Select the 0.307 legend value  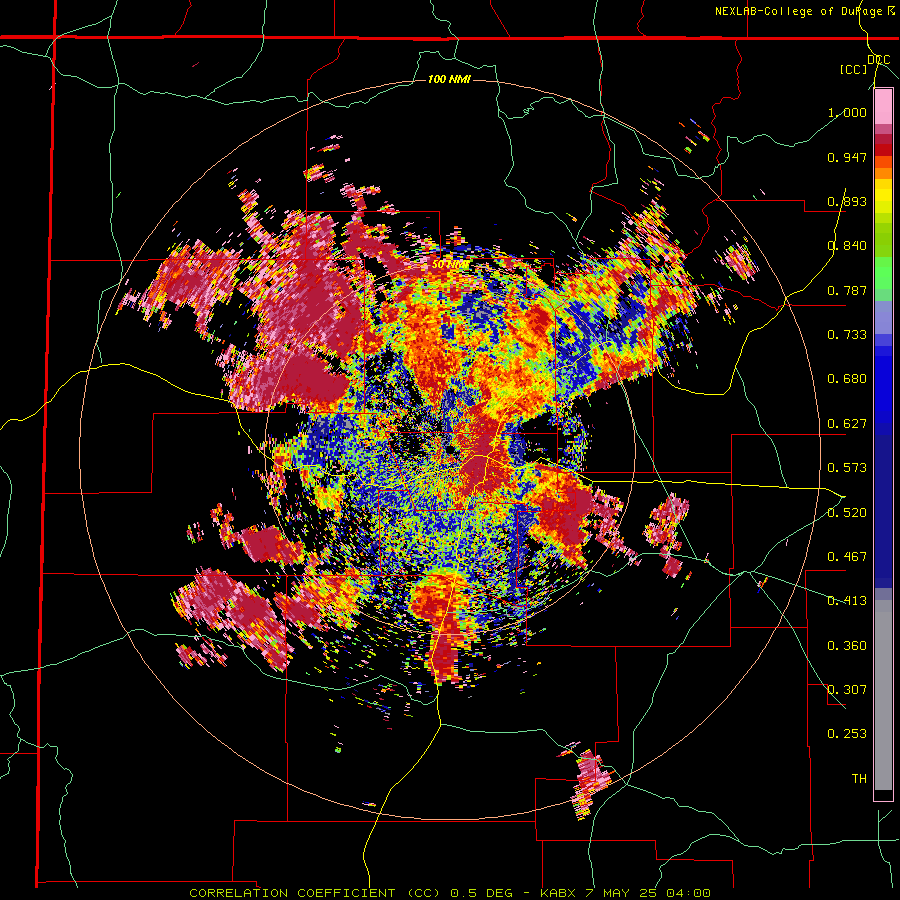click(847, 690)
